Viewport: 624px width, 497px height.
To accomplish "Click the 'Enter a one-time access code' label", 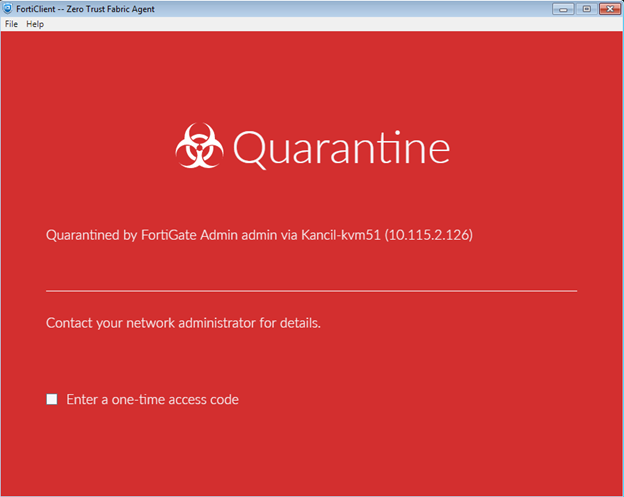I will click(x=152, y=400).
